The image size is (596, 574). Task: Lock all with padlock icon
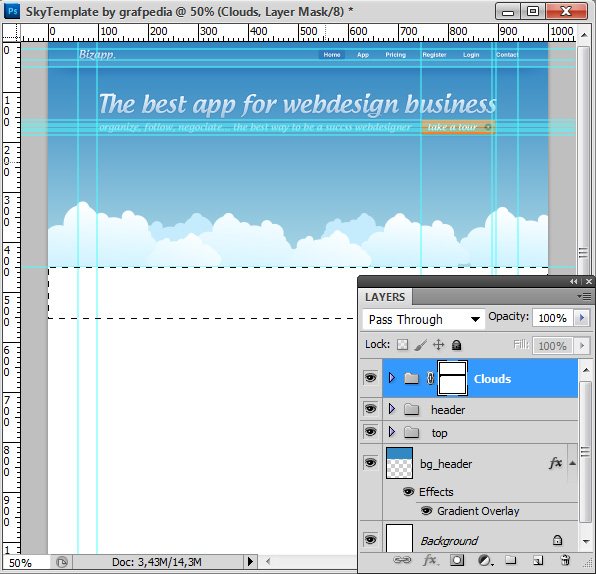(456, 345)
